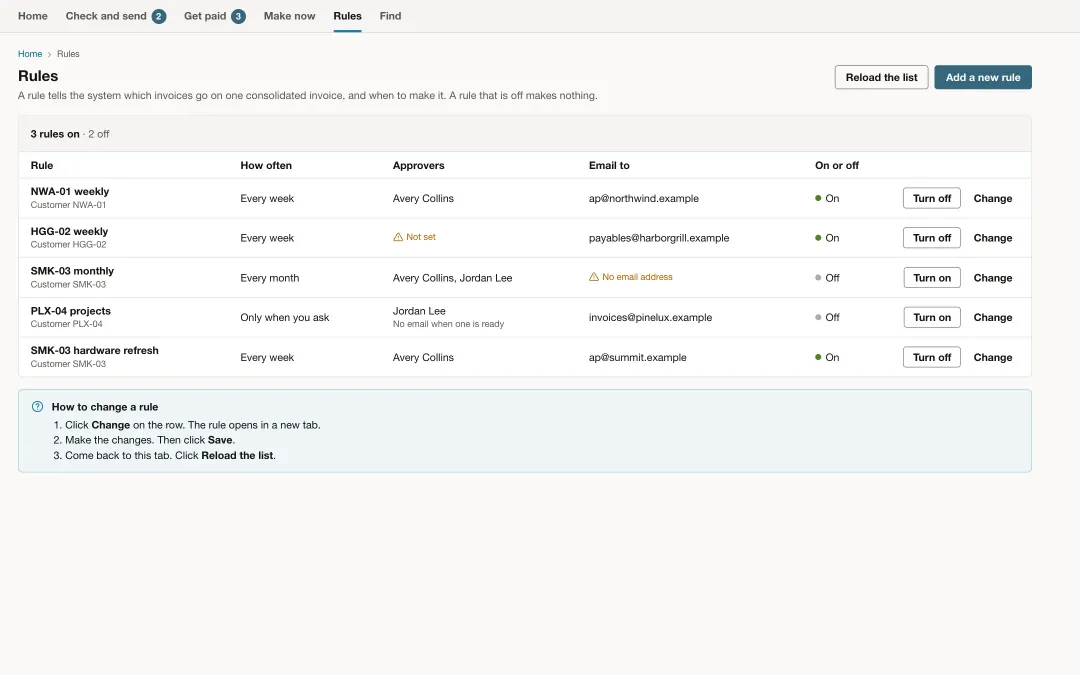The image size is (1080, 675).
Task: Click the Rule column header
Action: (x=41, y=165)
